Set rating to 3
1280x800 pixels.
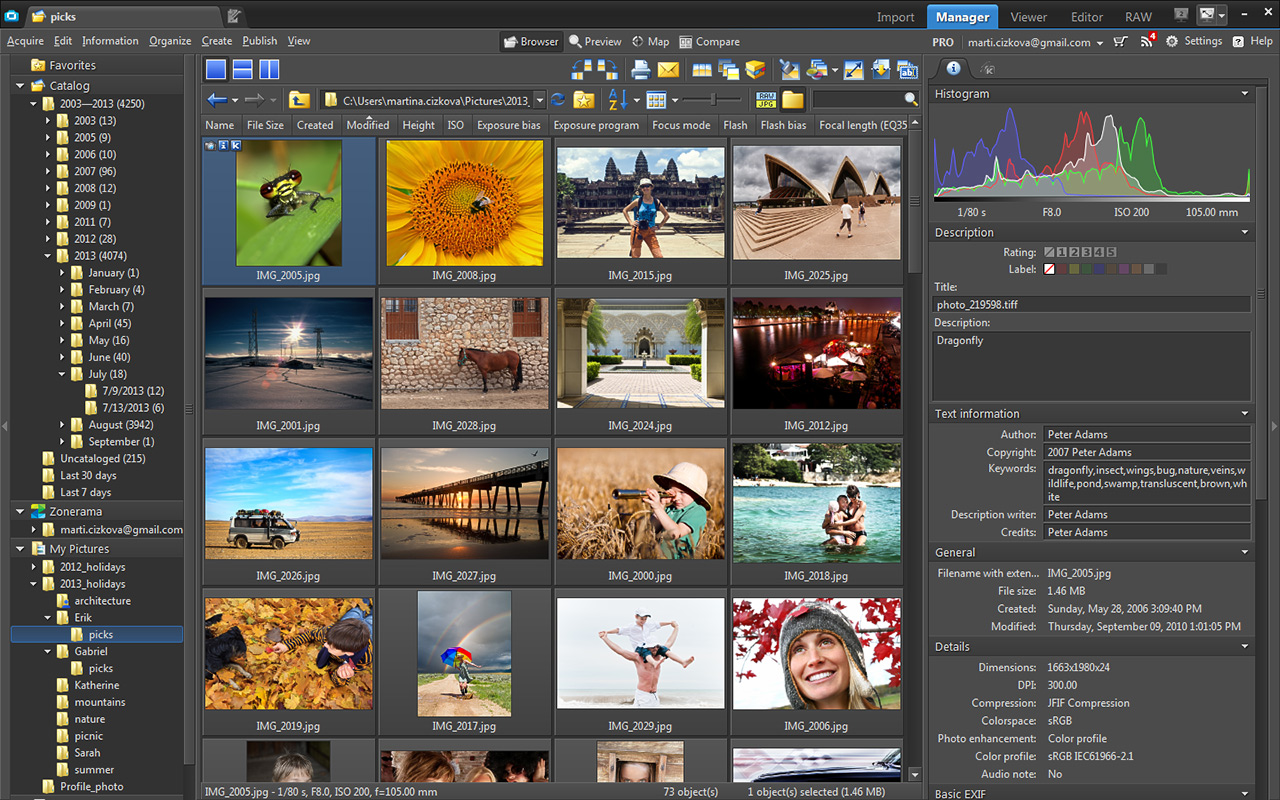coord(1087,253)
